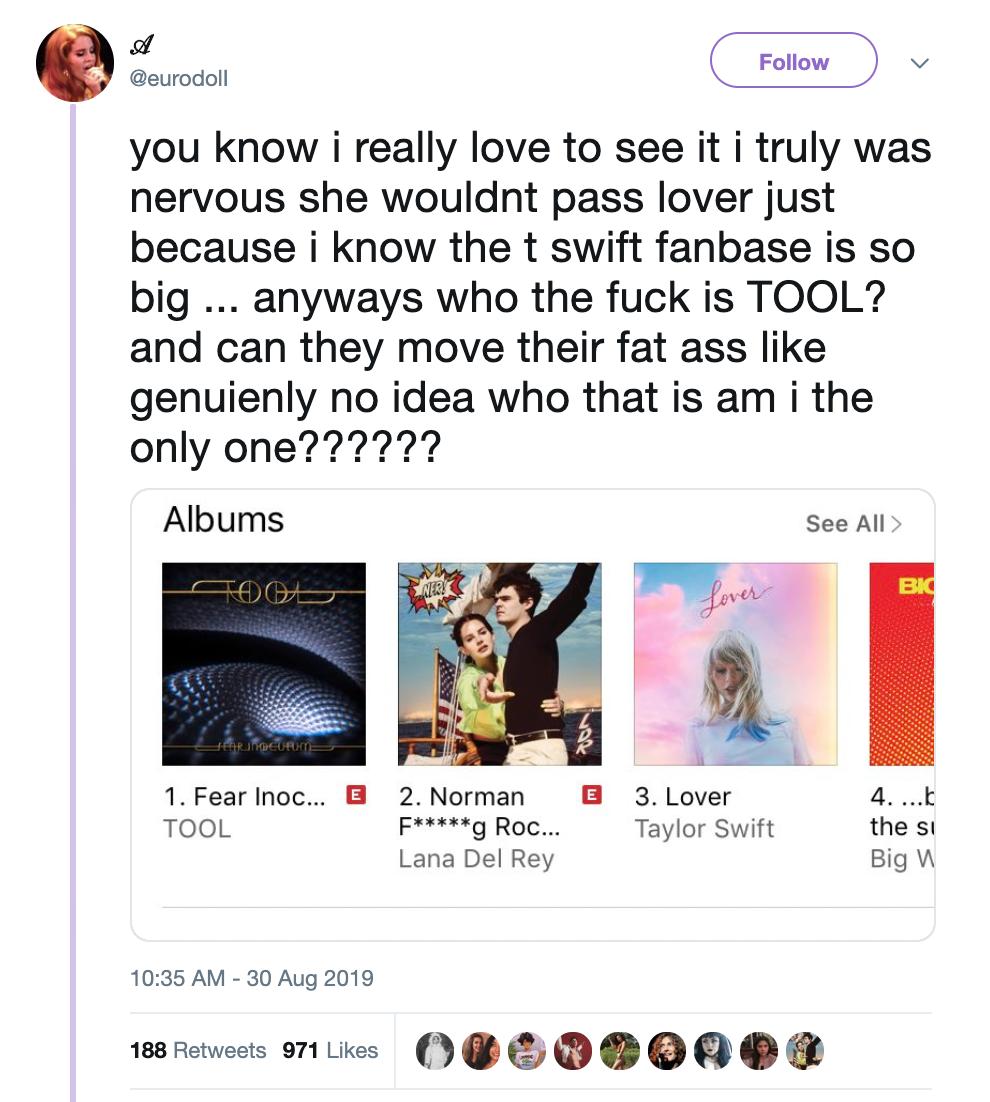Screen dimensions: 990x1102
Task: Open the @eurodoll profile avatar
Action: 75,62
